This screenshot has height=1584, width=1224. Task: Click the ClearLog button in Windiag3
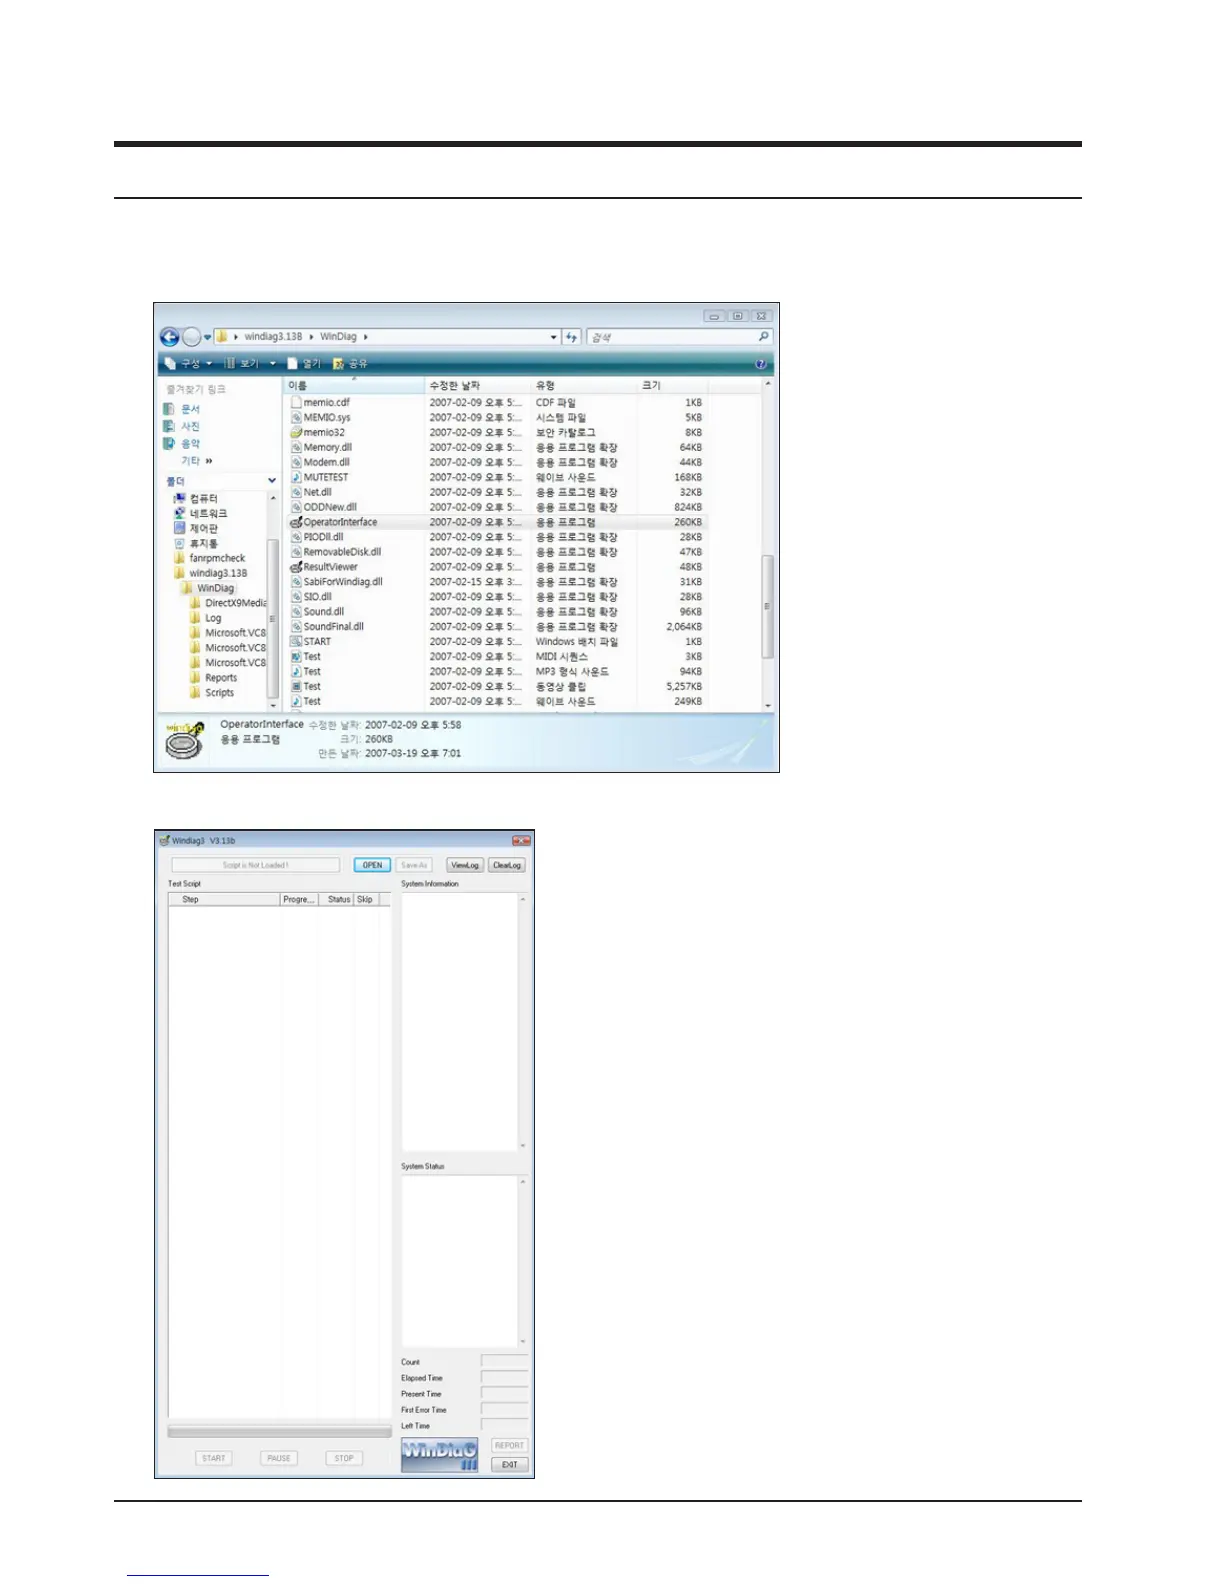[507, 865]
